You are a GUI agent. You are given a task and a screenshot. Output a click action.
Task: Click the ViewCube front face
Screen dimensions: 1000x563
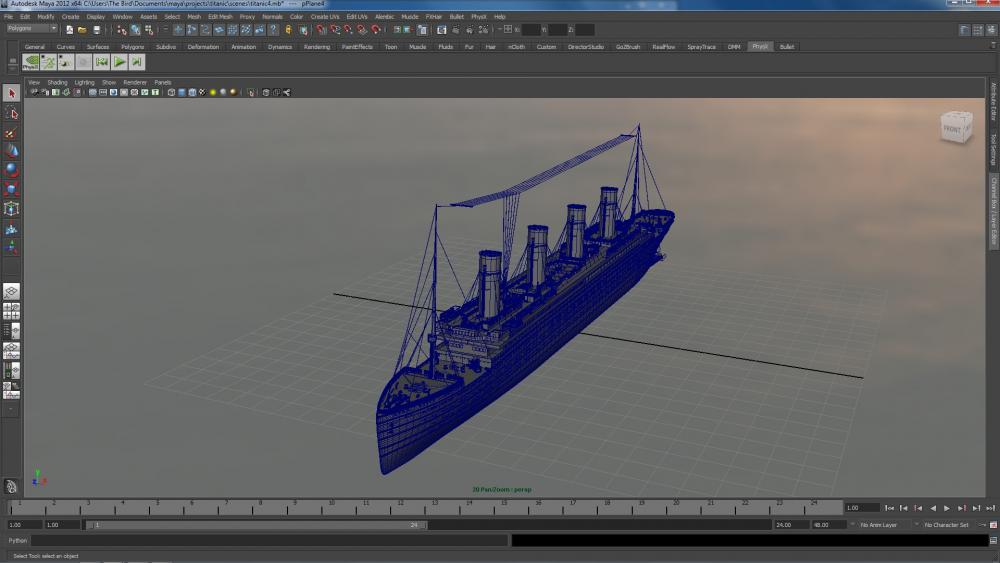pyautogui.click(x=954, y=128)
